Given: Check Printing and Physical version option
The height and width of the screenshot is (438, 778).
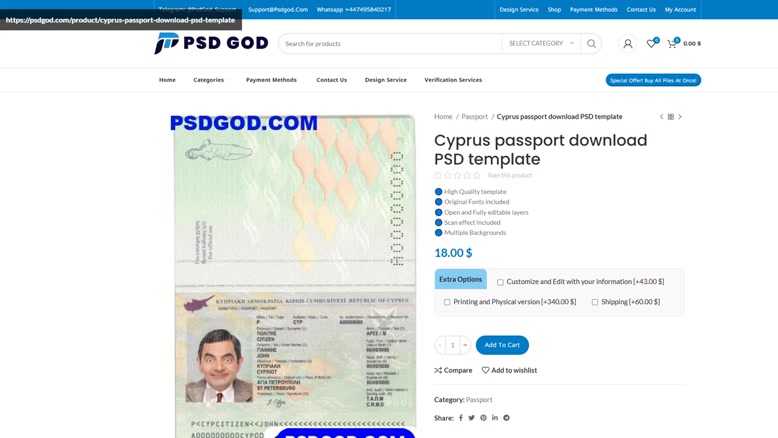Looking at the screenshot, I should [x=447, y=302].
